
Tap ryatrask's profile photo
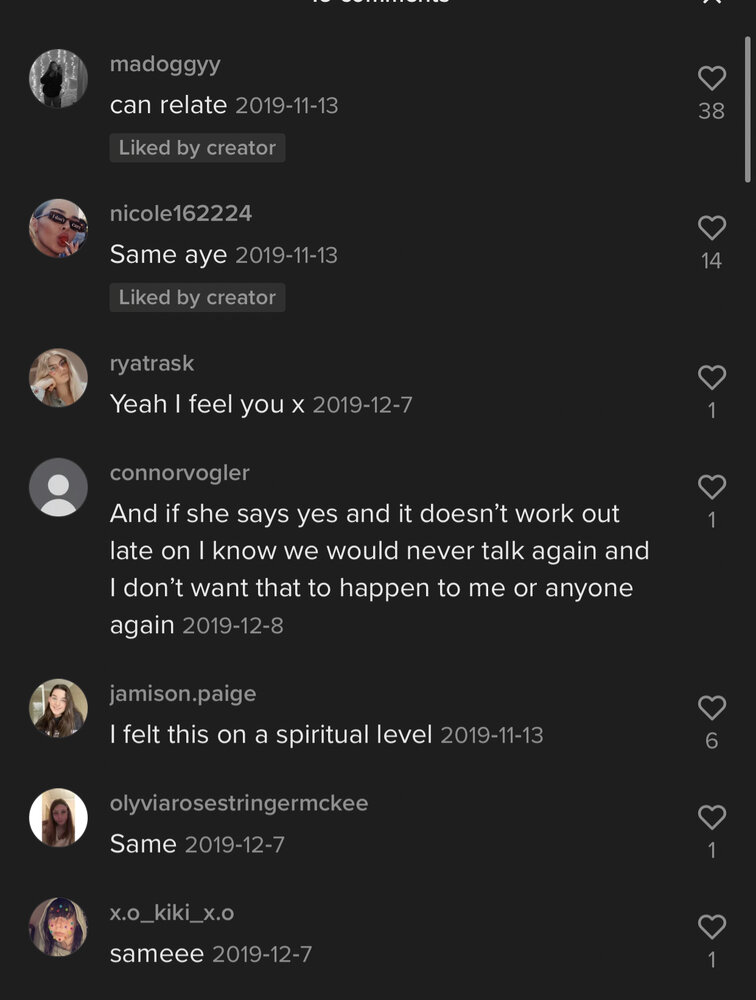point(58,378)
